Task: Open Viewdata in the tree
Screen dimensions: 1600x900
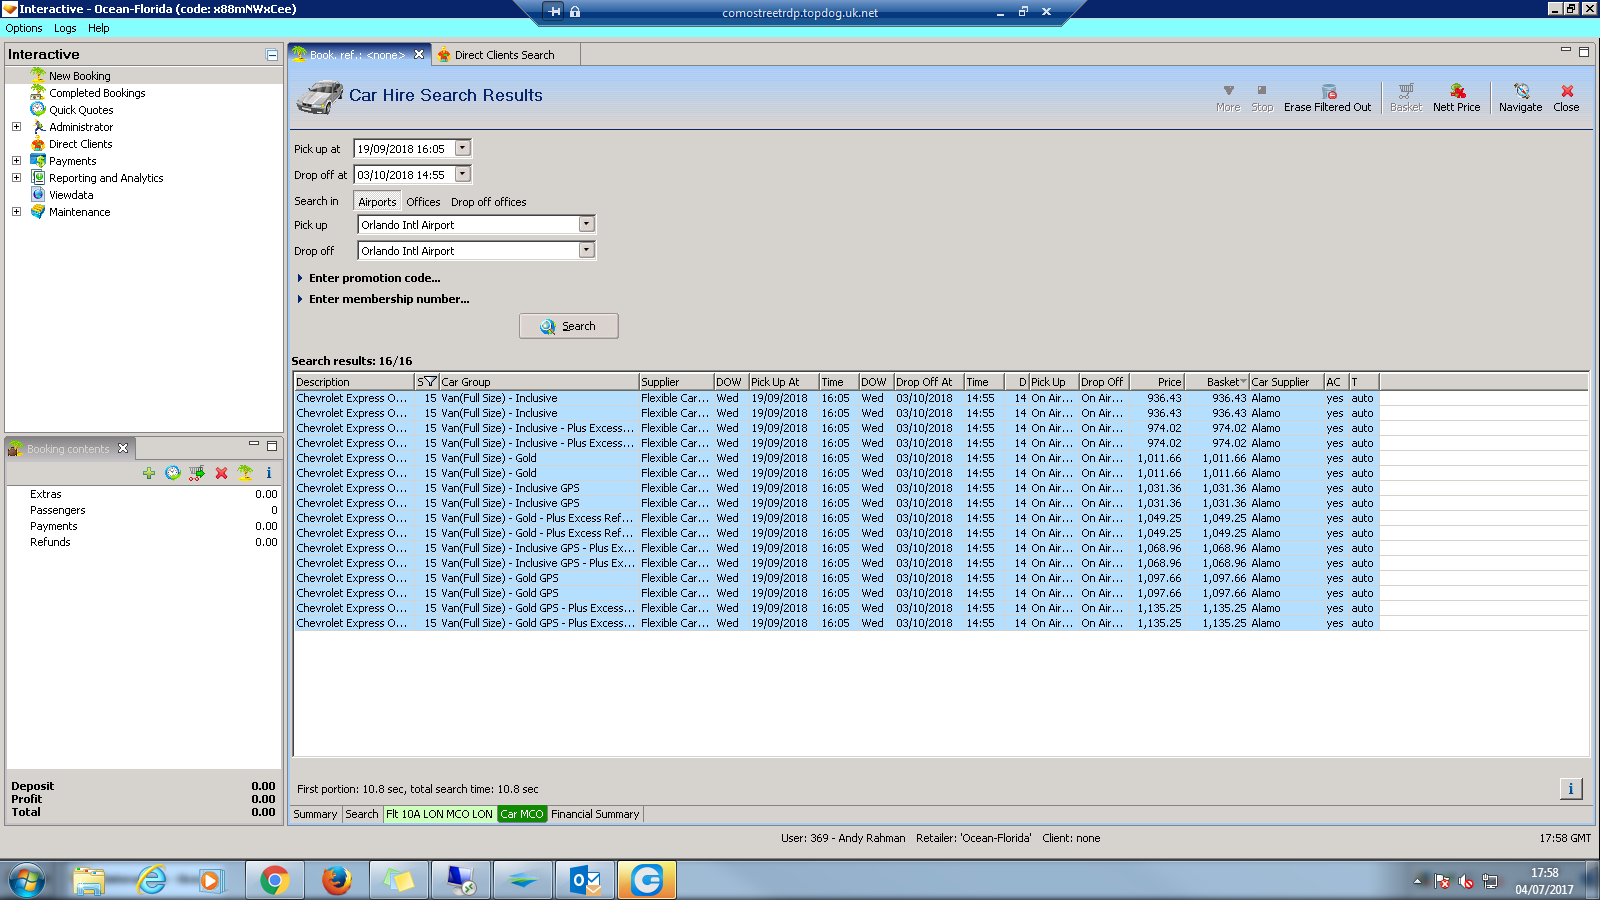Action: coord(71,195)
